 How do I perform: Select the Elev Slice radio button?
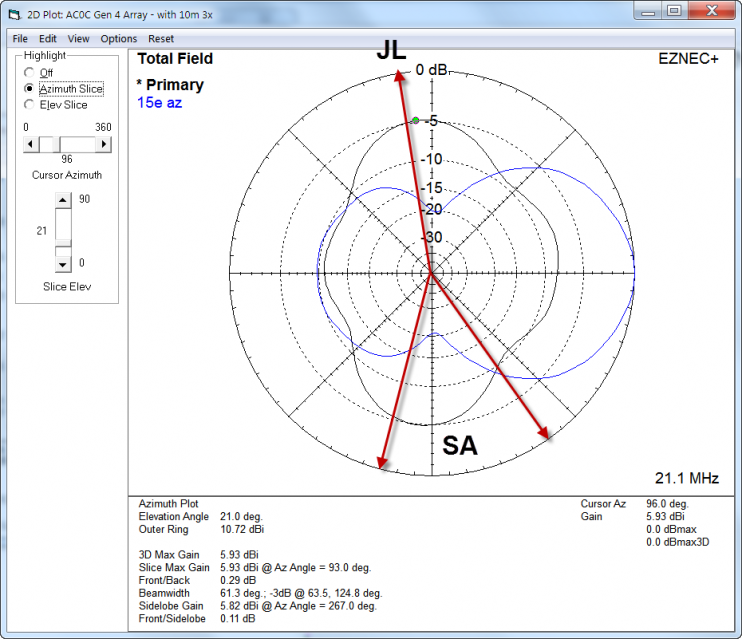pyautogui.click(x=29, y=105)
